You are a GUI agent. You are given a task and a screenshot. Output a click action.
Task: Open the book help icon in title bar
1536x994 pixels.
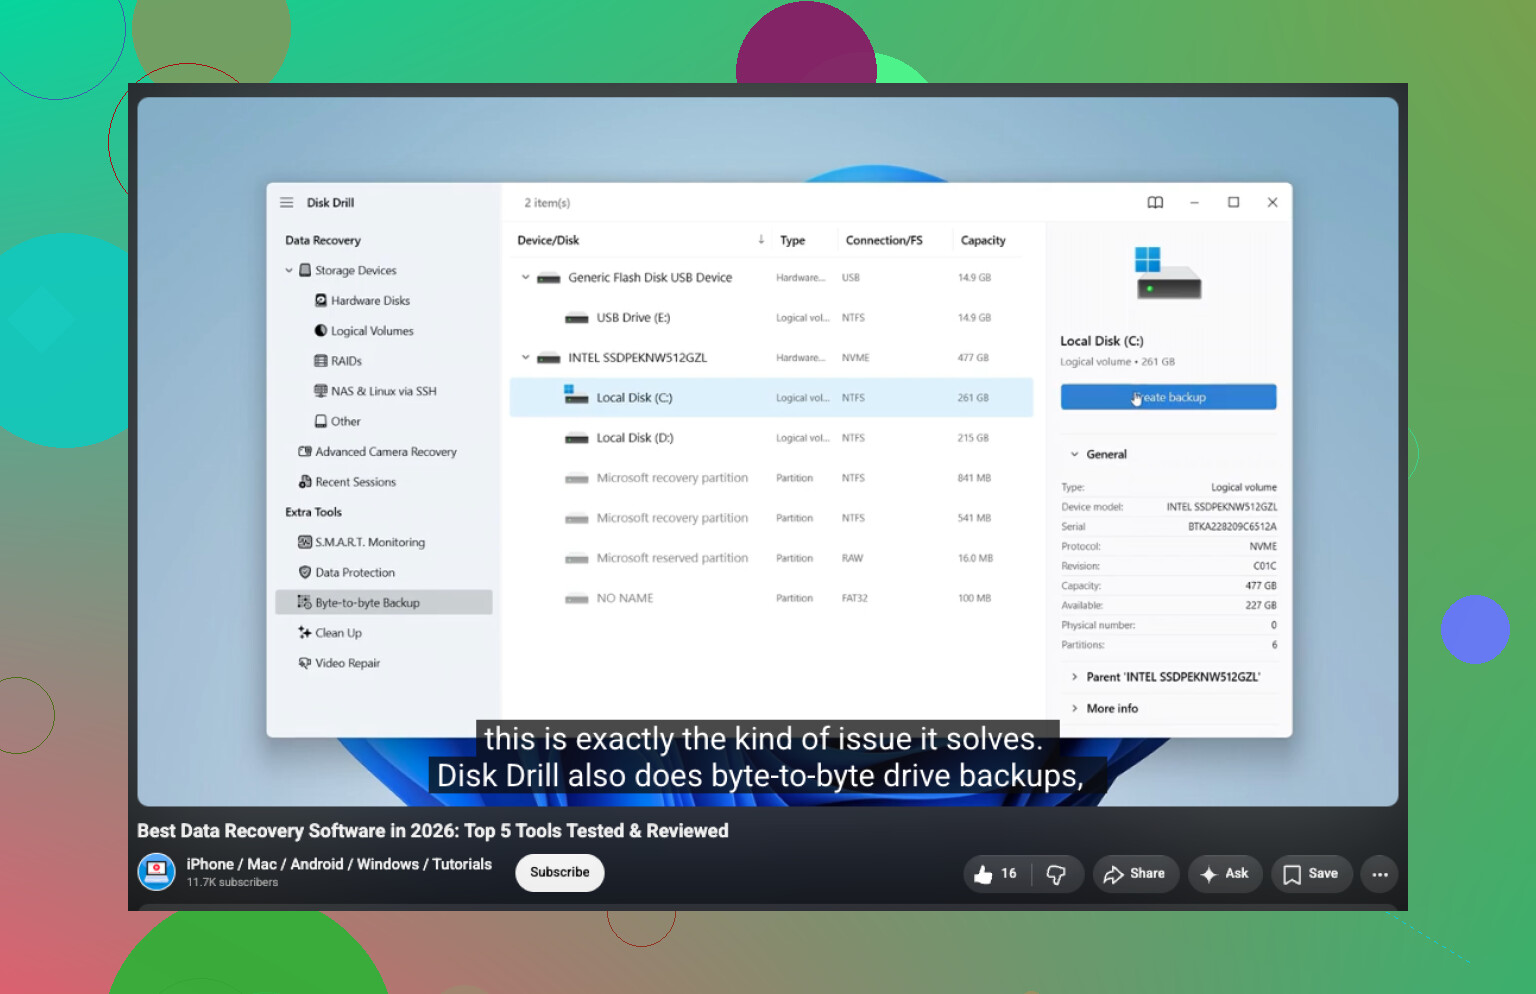1155,202
